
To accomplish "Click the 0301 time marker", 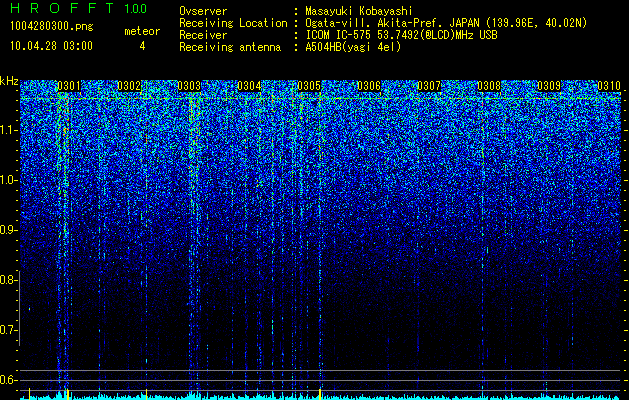I will tap(69, 86).
